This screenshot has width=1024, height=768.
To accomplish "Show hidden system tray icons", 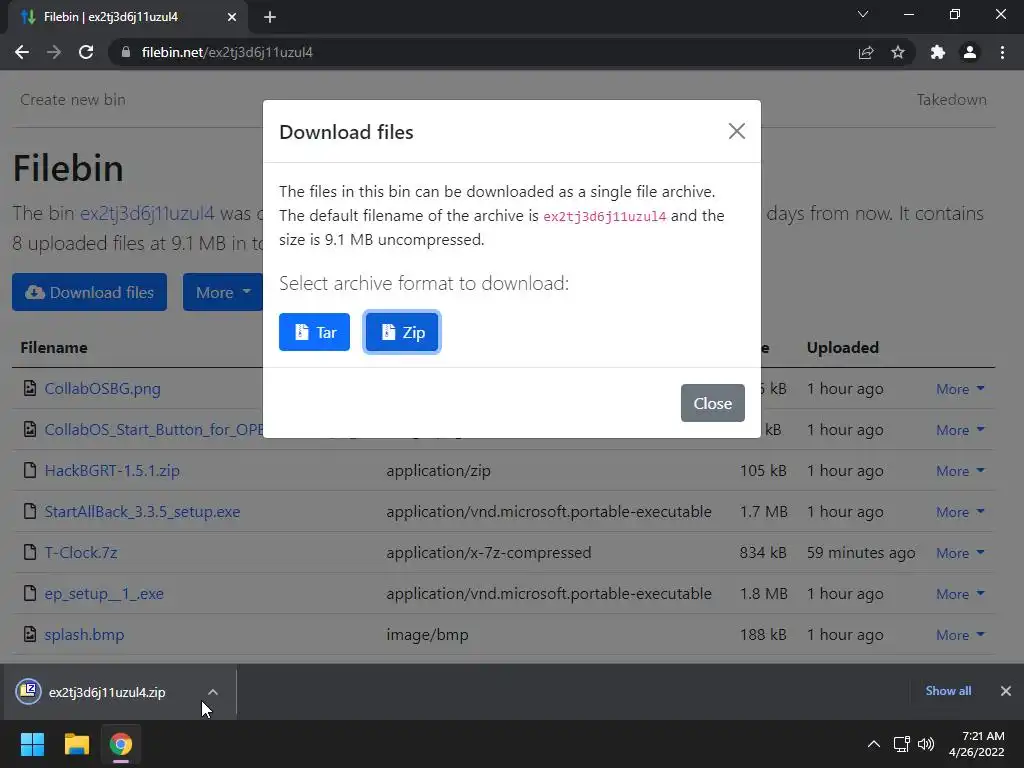I will click(874, 744).
